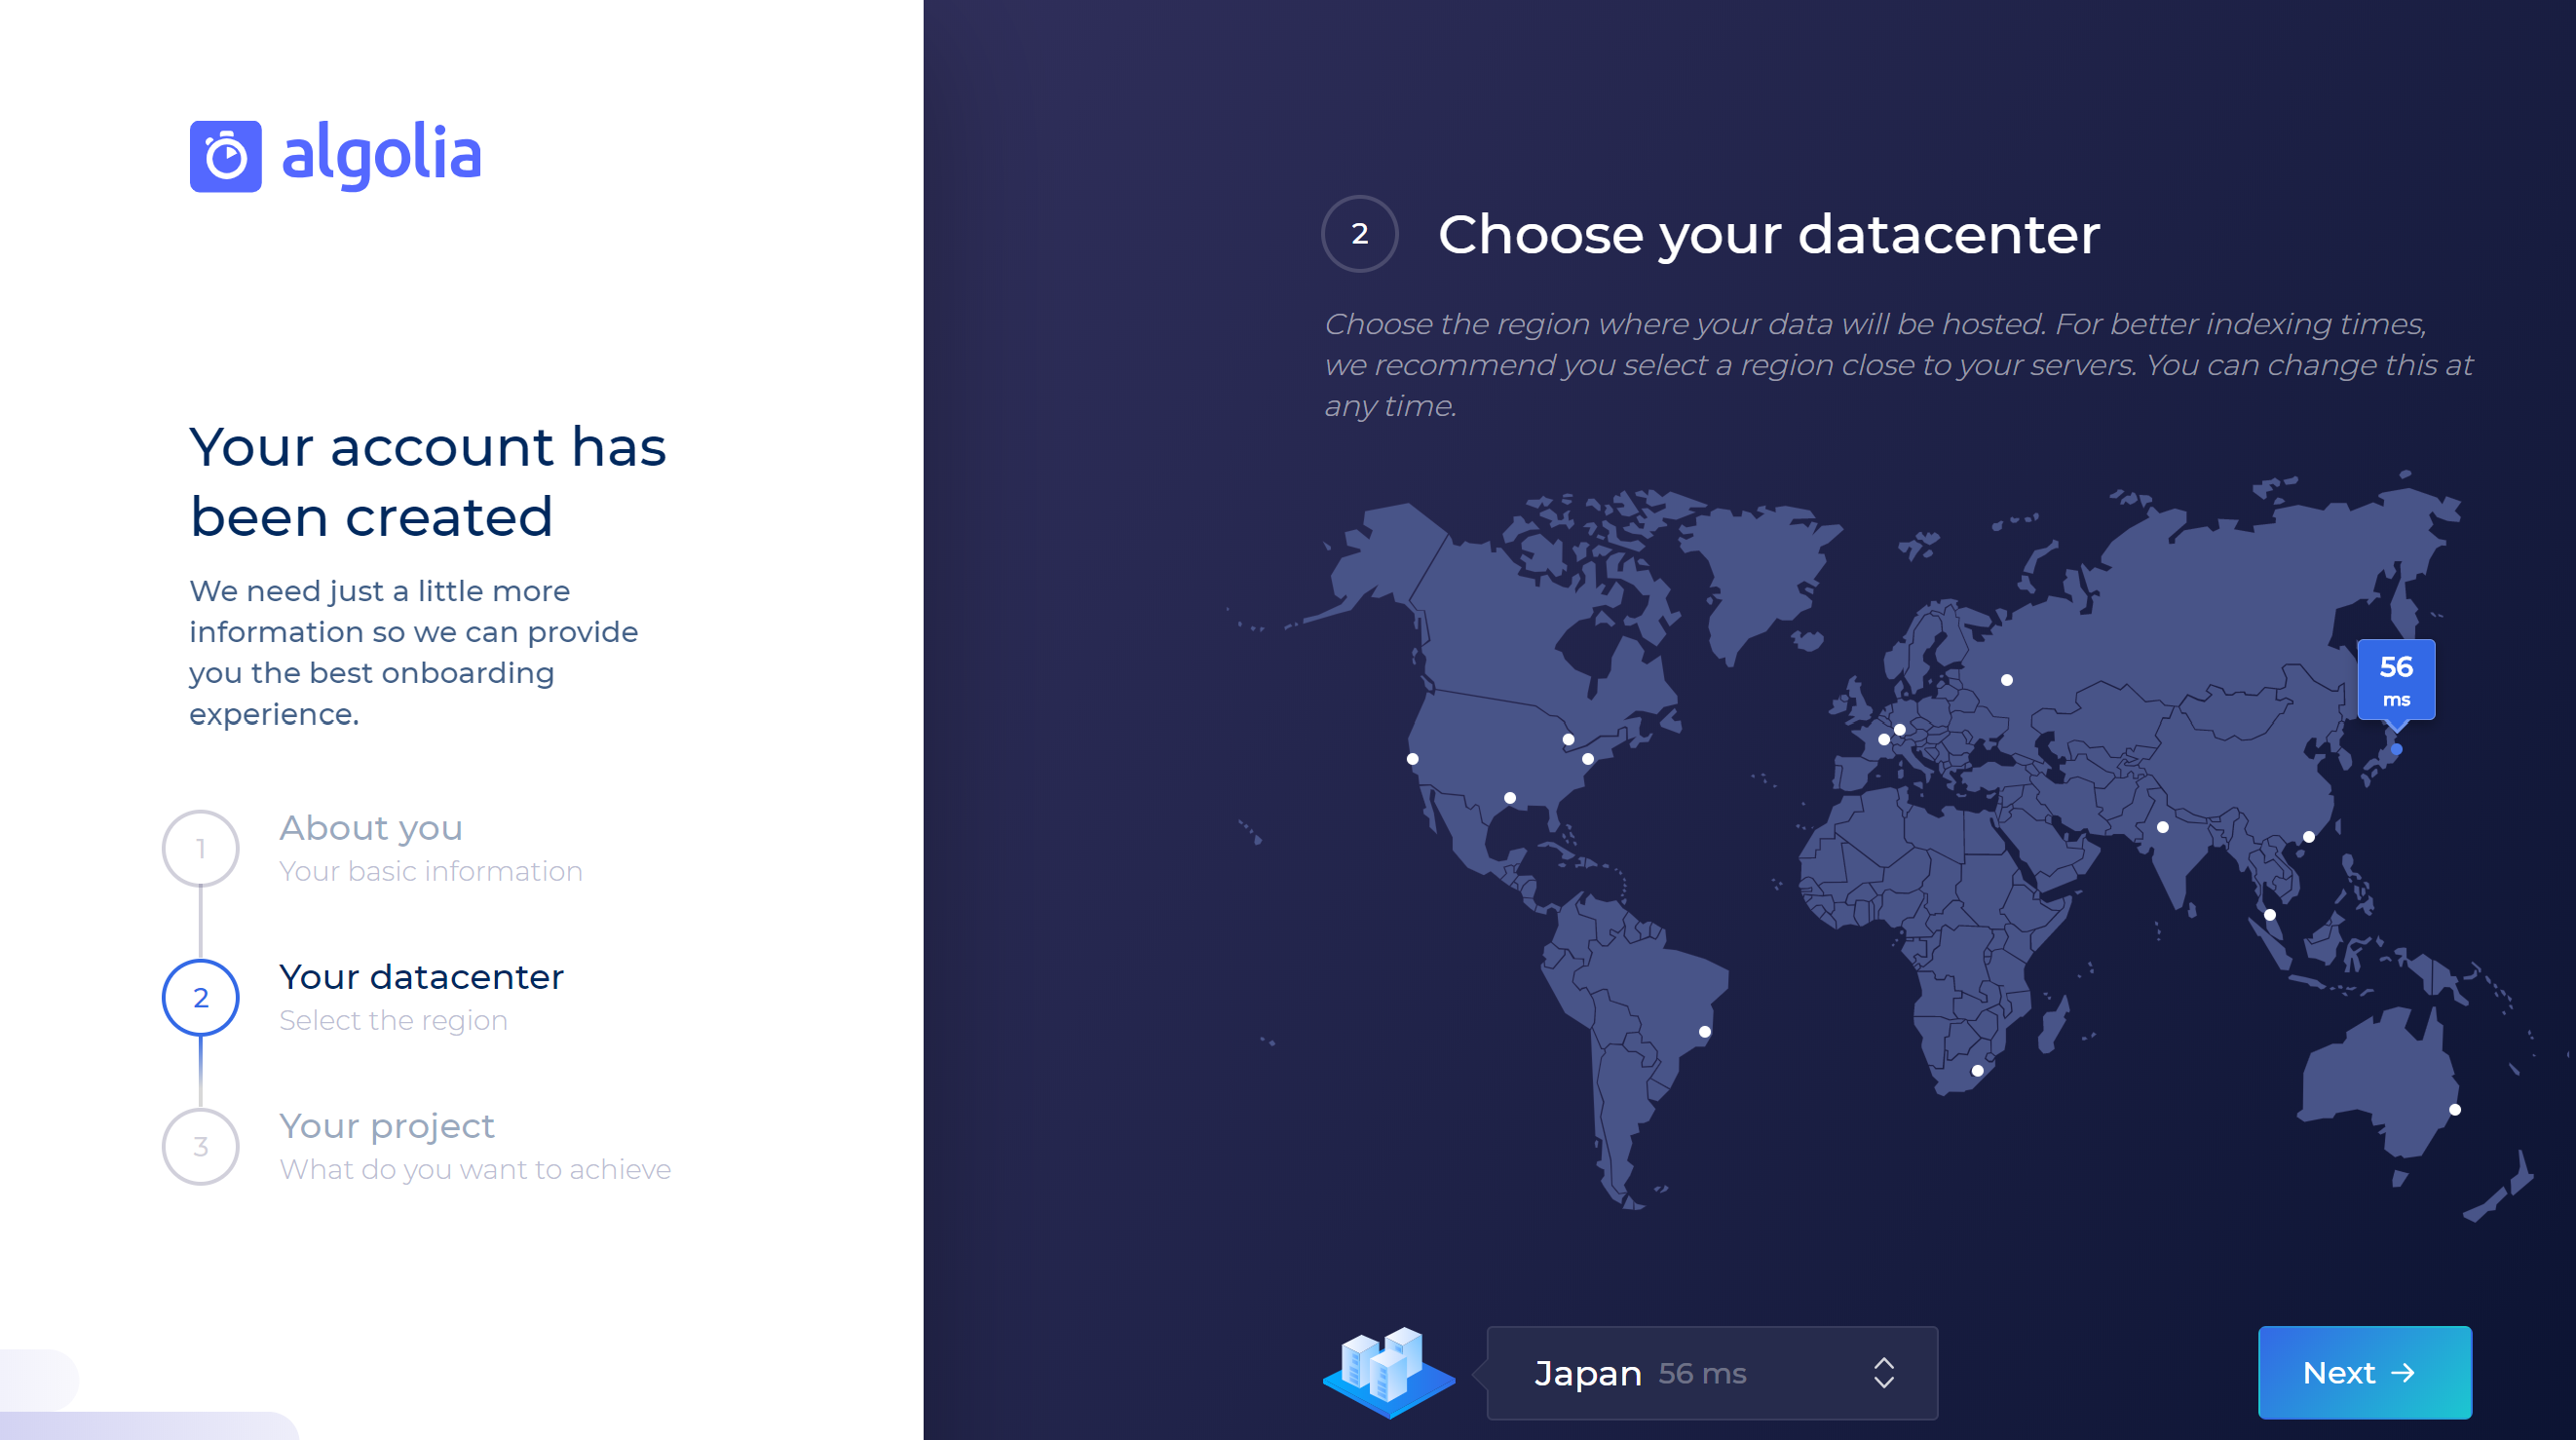Select the US West coast datacenter dot
The height and width of the screenshot is (1440, 2576).
coord(1412,759)
